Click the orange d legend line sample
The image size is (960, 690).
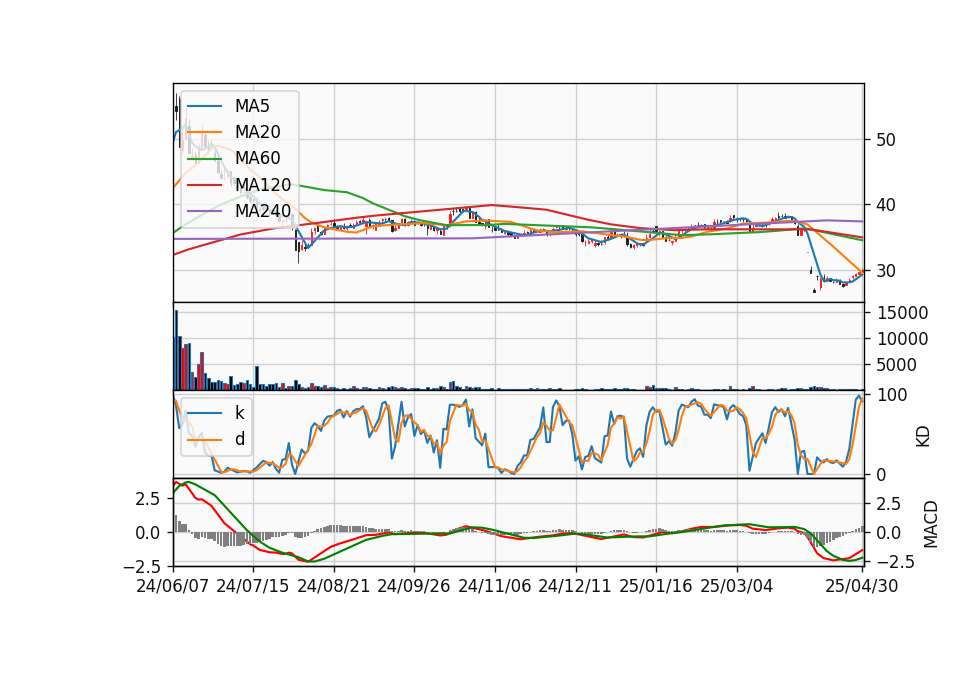click(204, 439)
